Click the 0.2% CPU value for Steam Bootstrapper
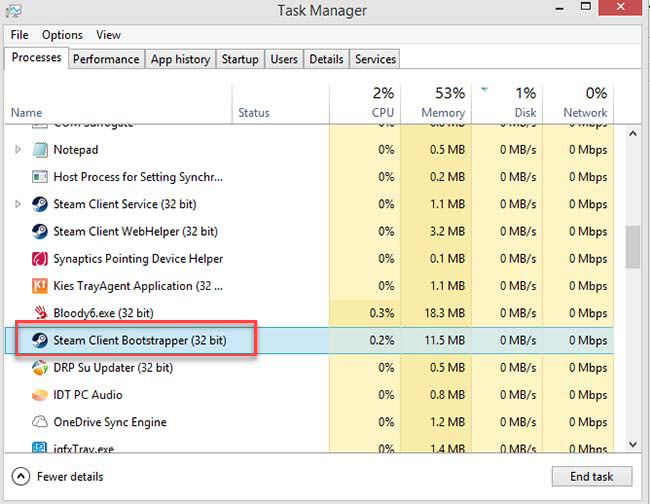This screenshot has height=504, width=650. coord(381,340)
